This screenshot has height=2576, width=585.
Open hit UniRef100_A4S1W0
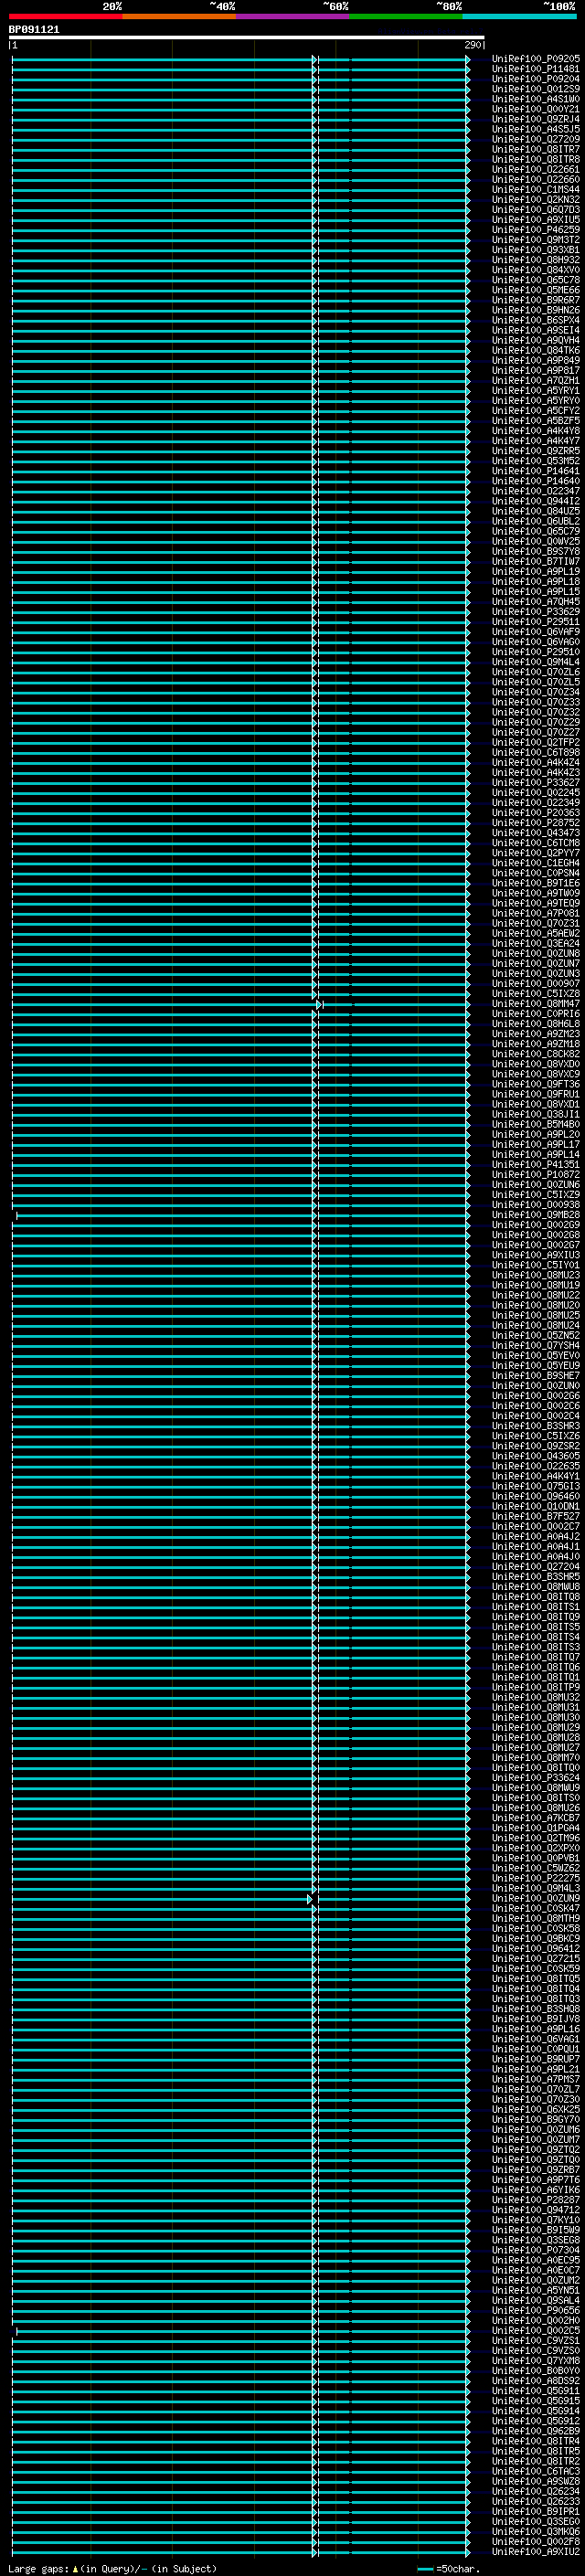click(536, 99)
